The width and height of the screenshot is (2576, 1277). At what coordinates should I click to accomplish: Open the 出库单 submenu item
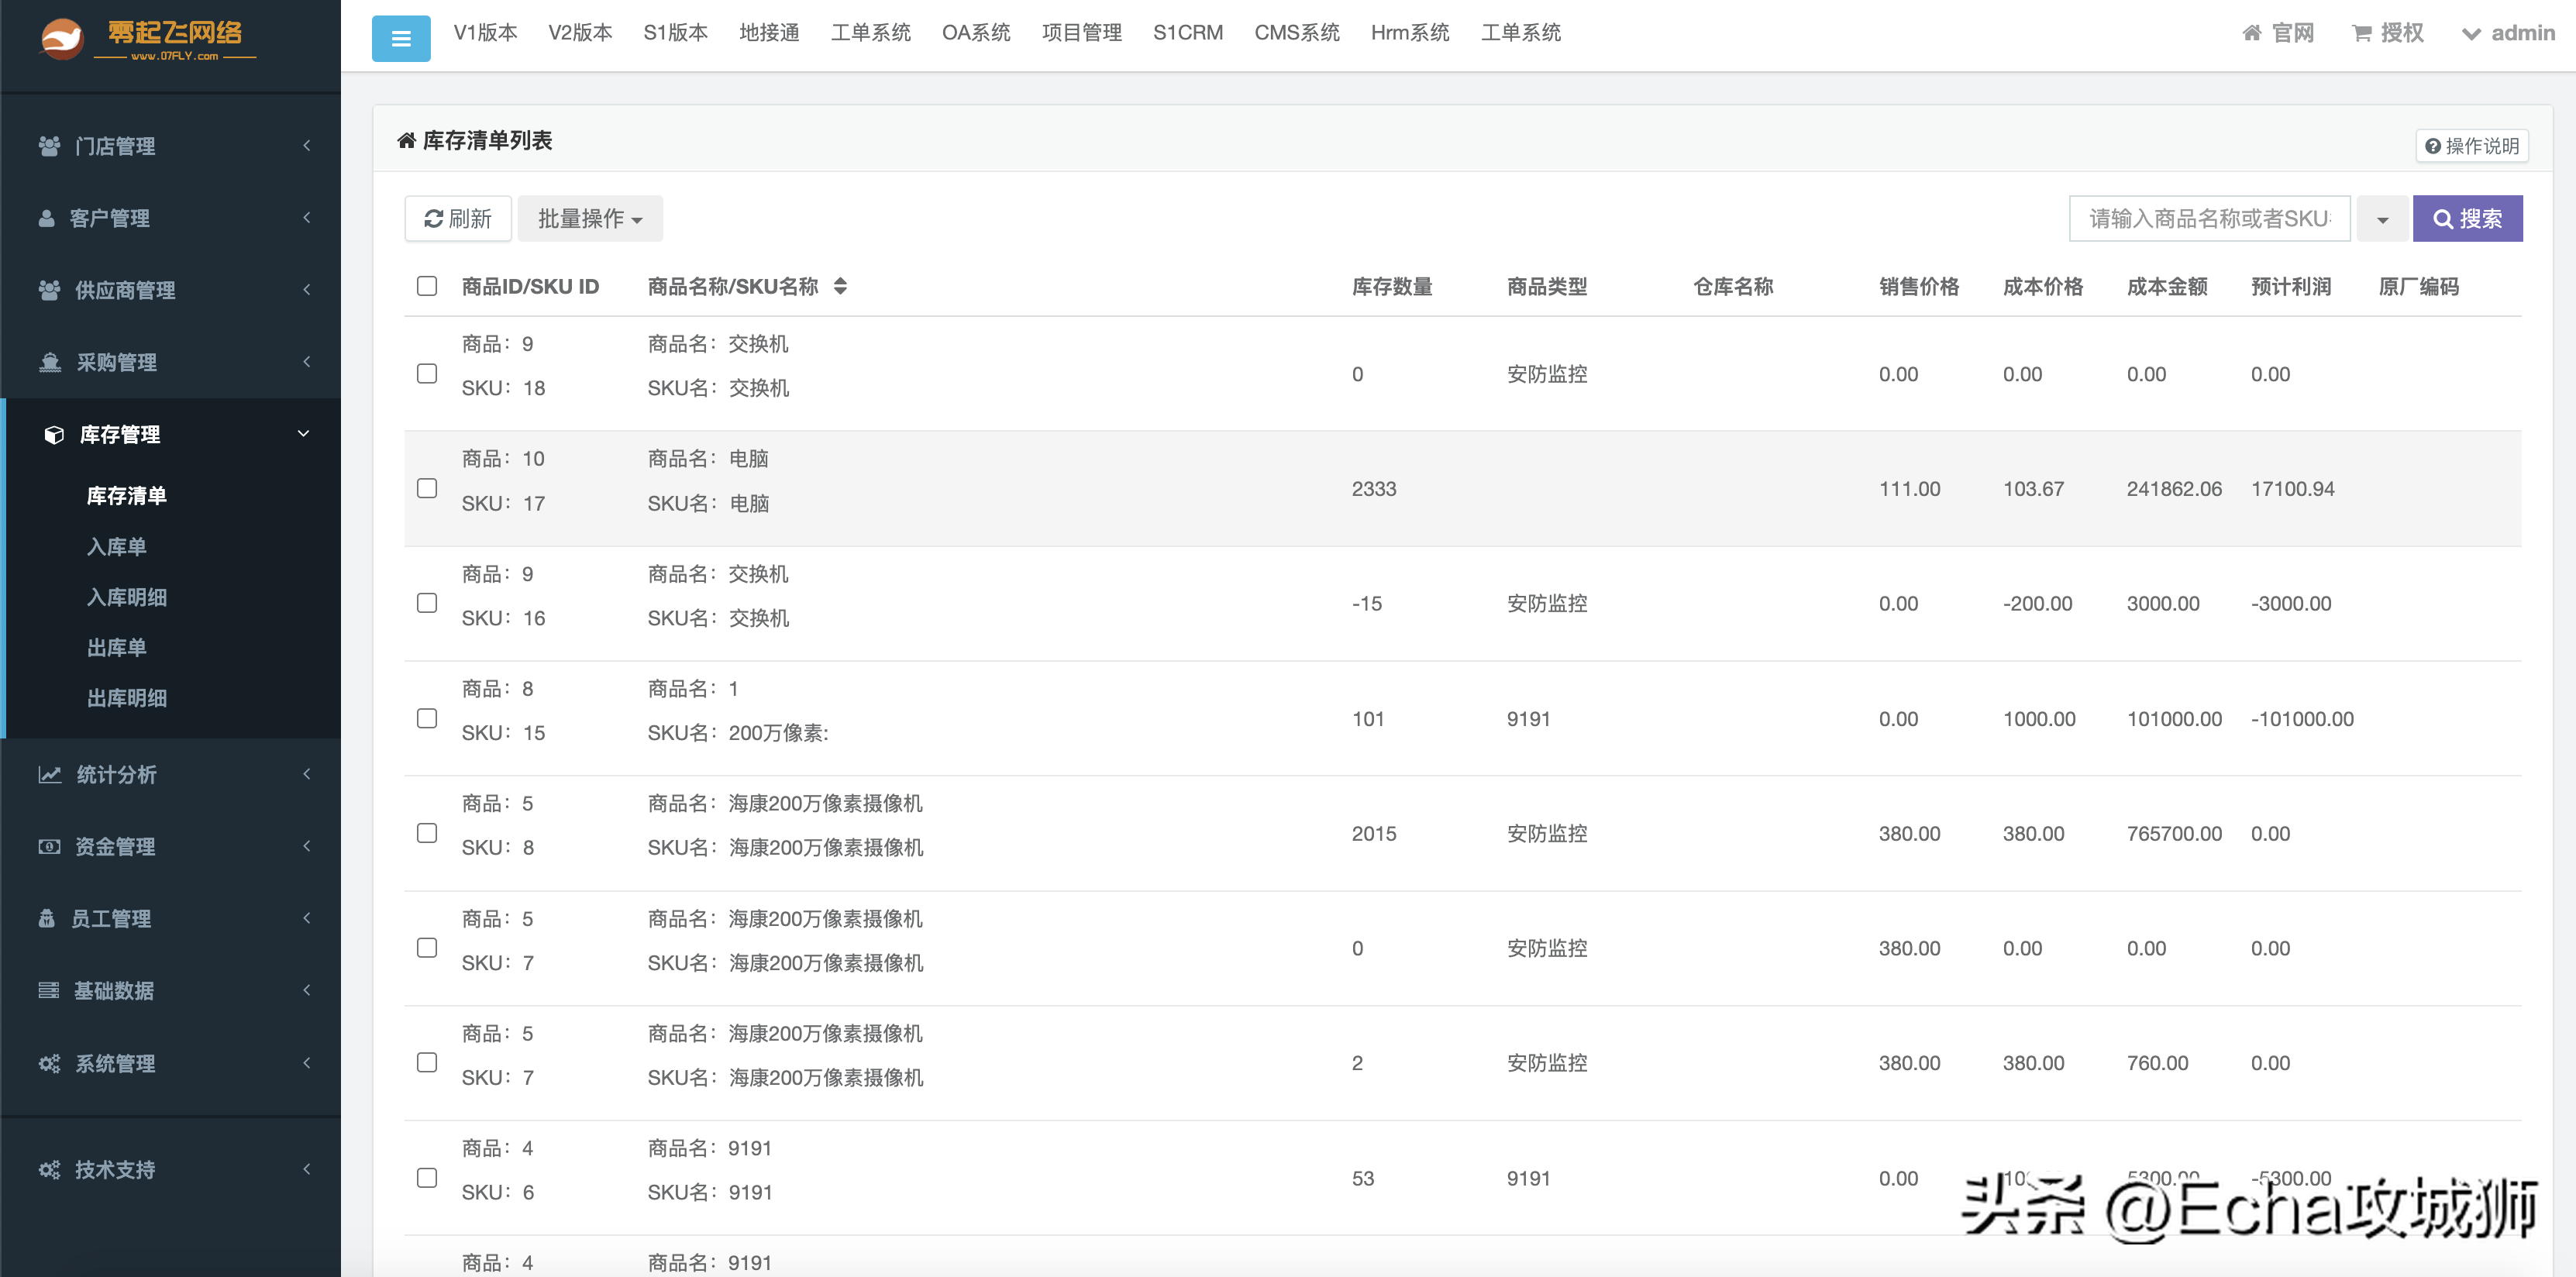[117, 648]
